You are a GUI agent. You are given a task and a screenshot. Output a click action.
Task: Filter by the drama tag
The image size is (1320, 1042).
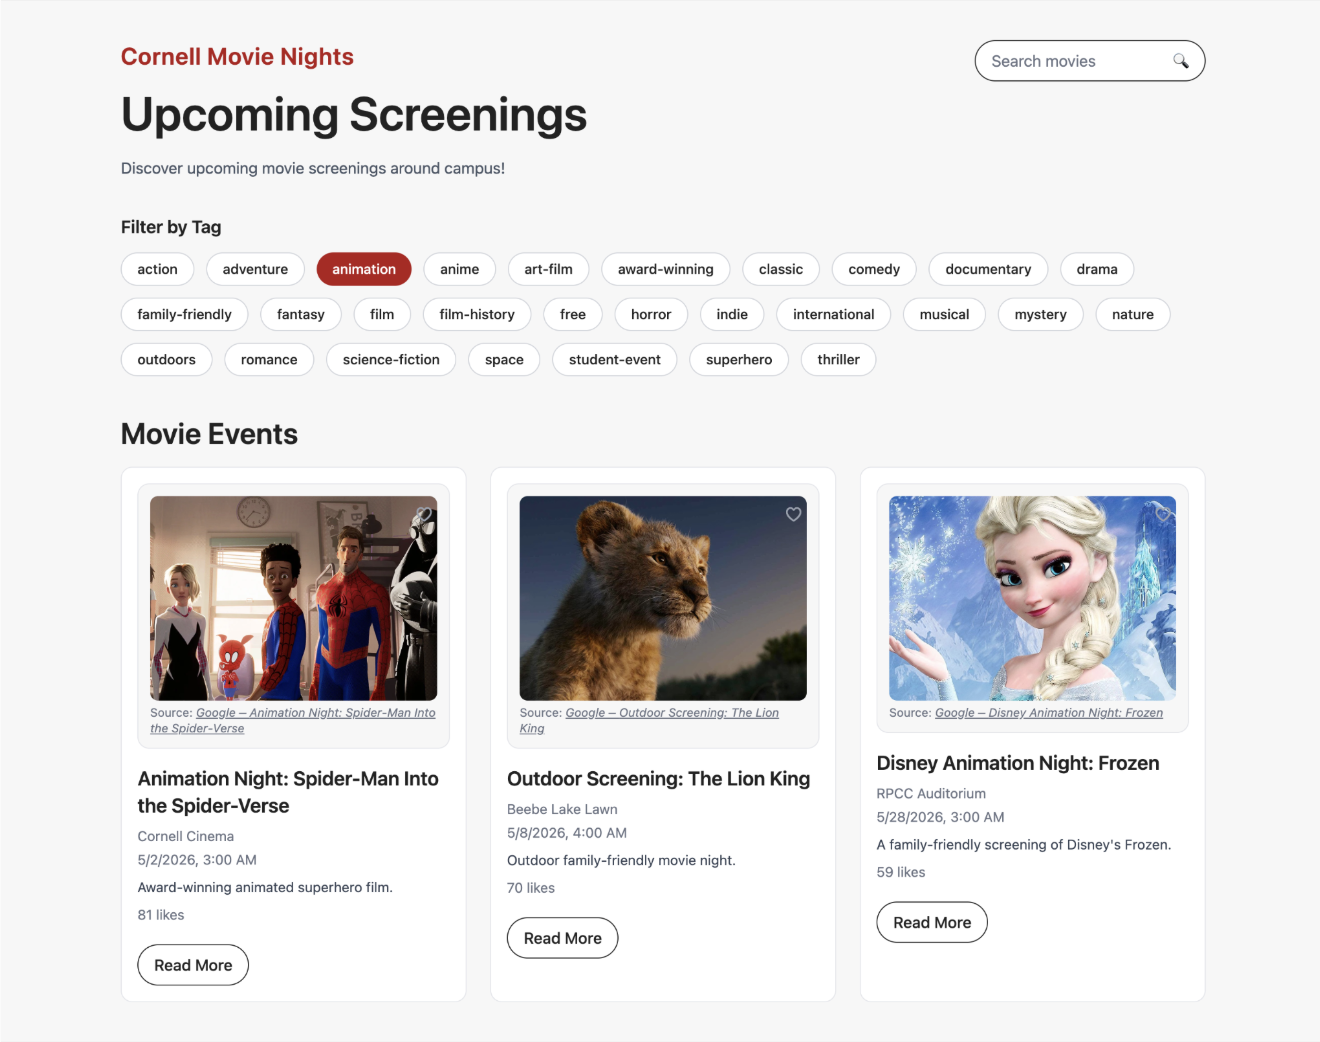(1097, 269)
